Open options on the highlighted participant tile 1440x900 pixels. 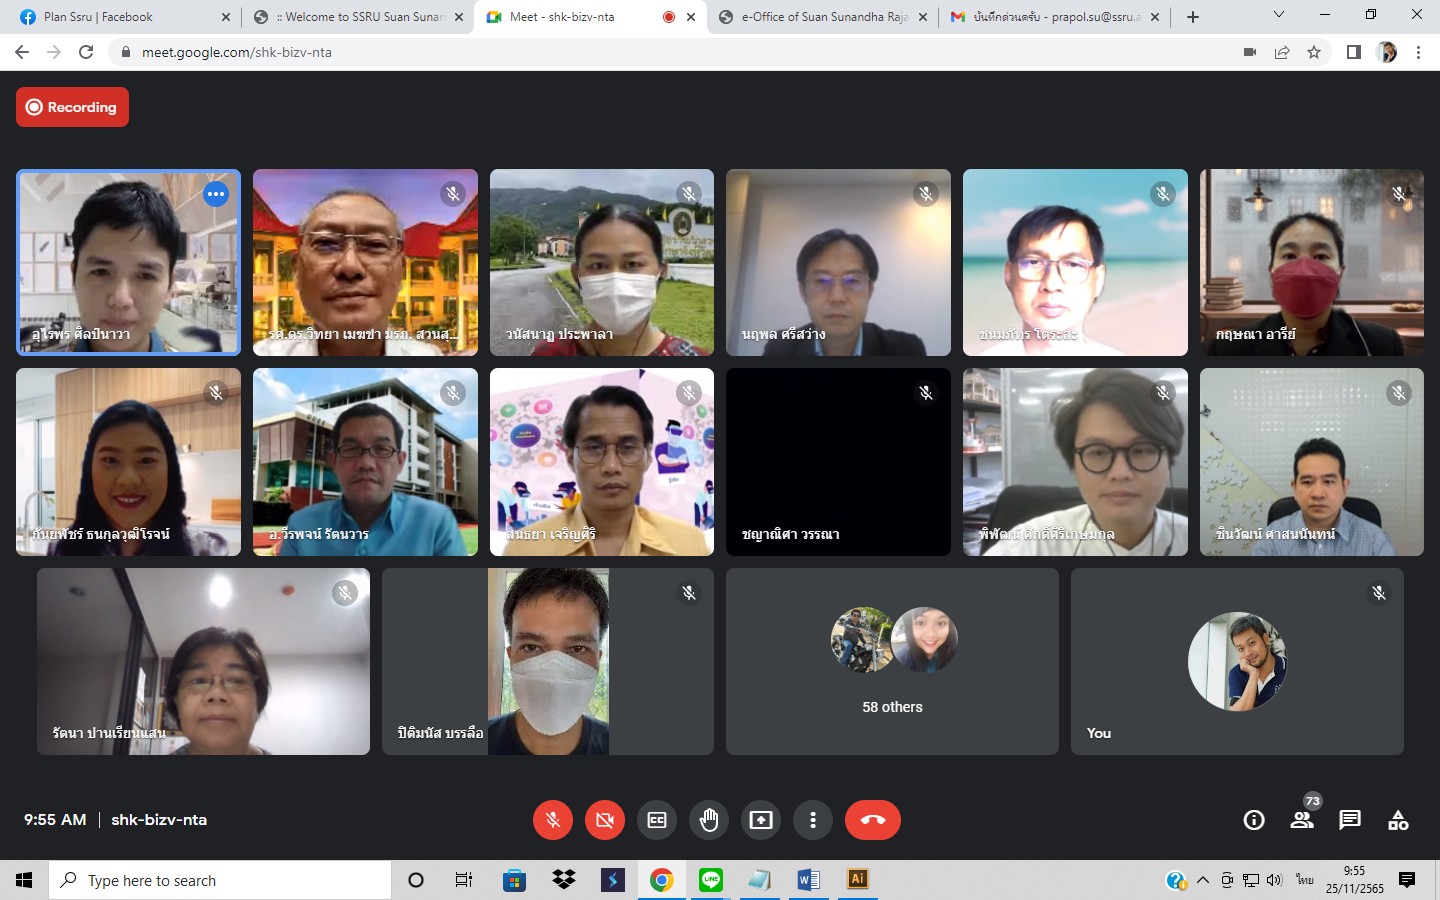click(x=216, y=194)
